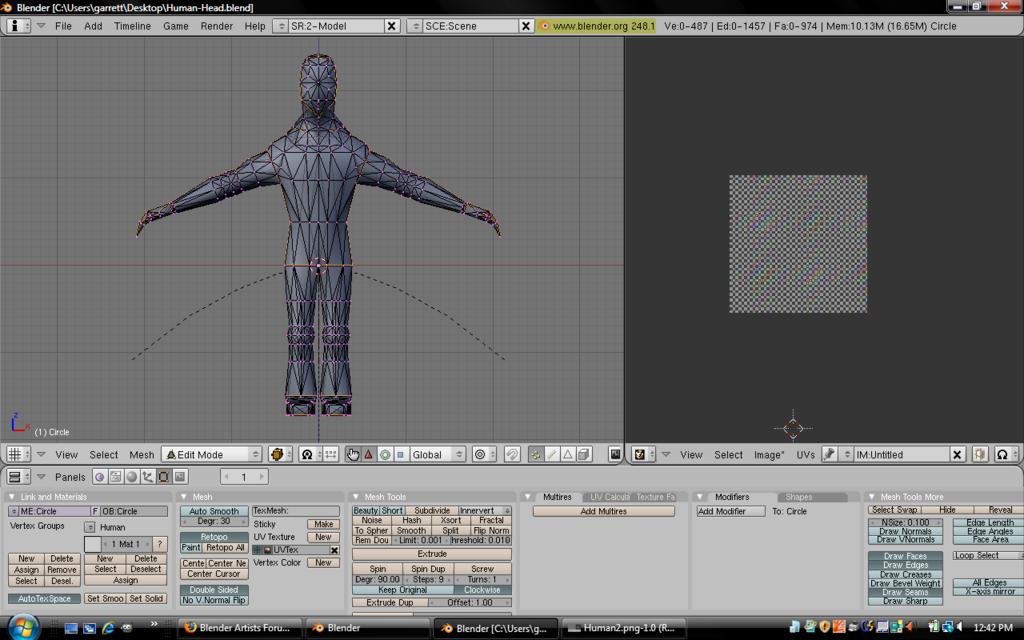
Task: Select the rotate manipulator ring icon
Action: 385,455
